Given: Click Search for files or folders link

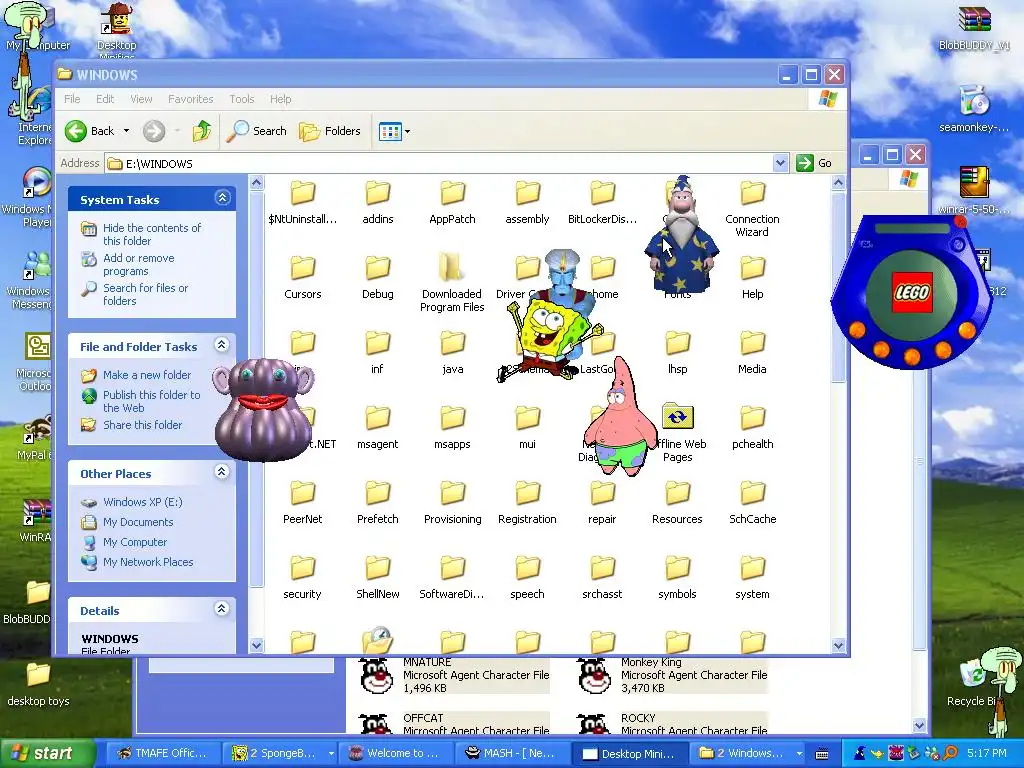Looking at the screenshot, I should (145, 295).
